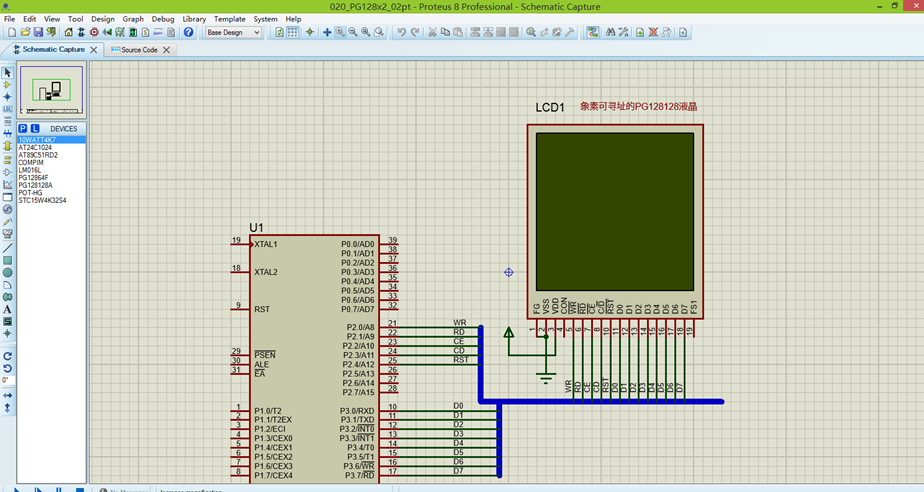Image resolution: width=924 pixels, height=492 pixels.
Task: Click P pick devices button
Action: click(22, 128)
